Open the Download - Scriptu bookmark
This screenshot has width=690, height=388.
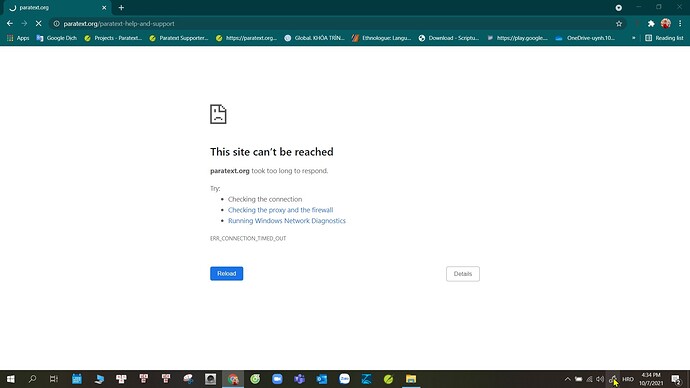pos(448,38)
